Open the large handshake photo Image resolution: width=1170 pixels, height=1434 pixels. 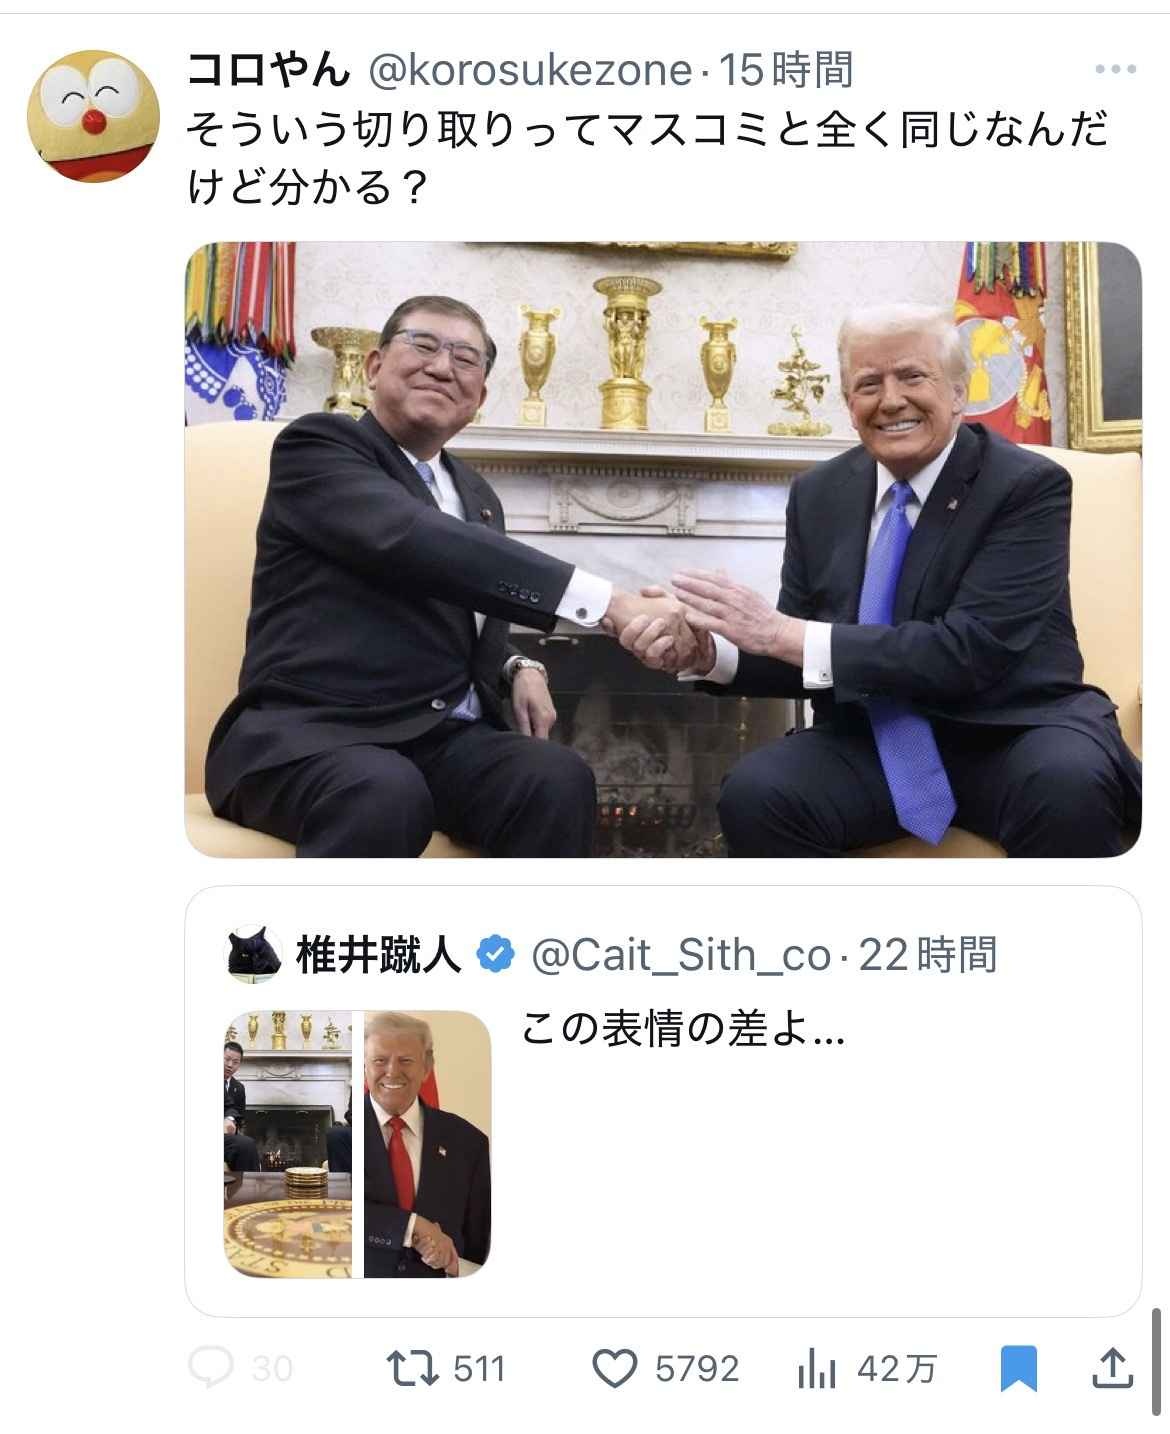click(663, 549)
